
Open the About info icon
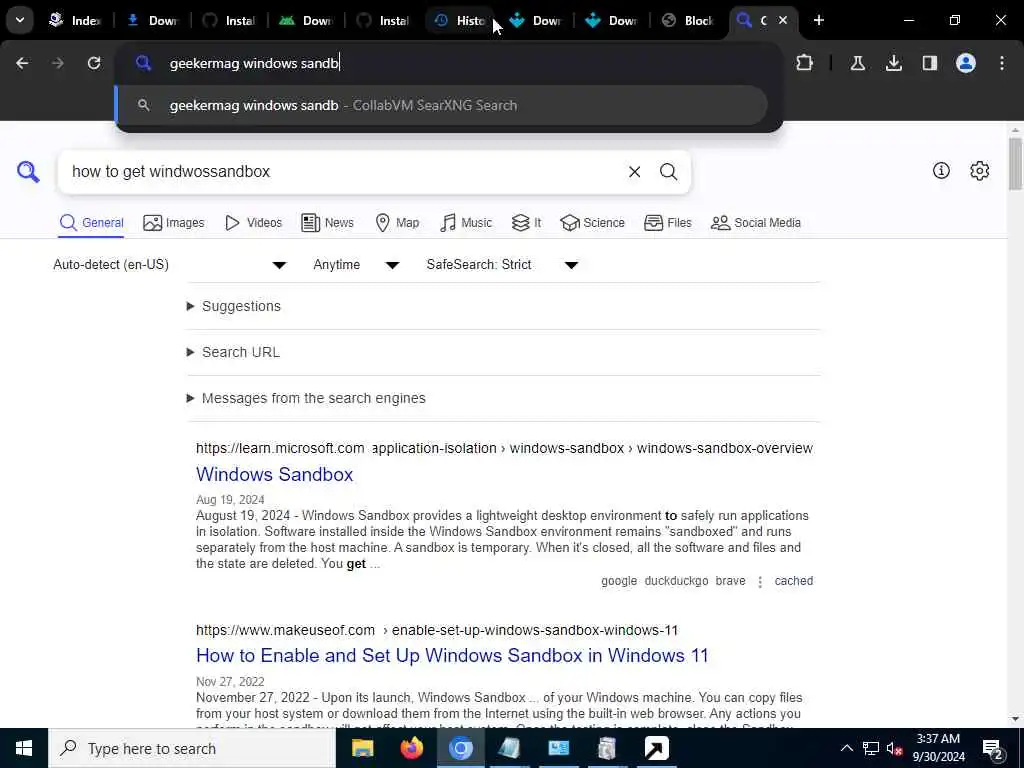click(x=941, y=171)
